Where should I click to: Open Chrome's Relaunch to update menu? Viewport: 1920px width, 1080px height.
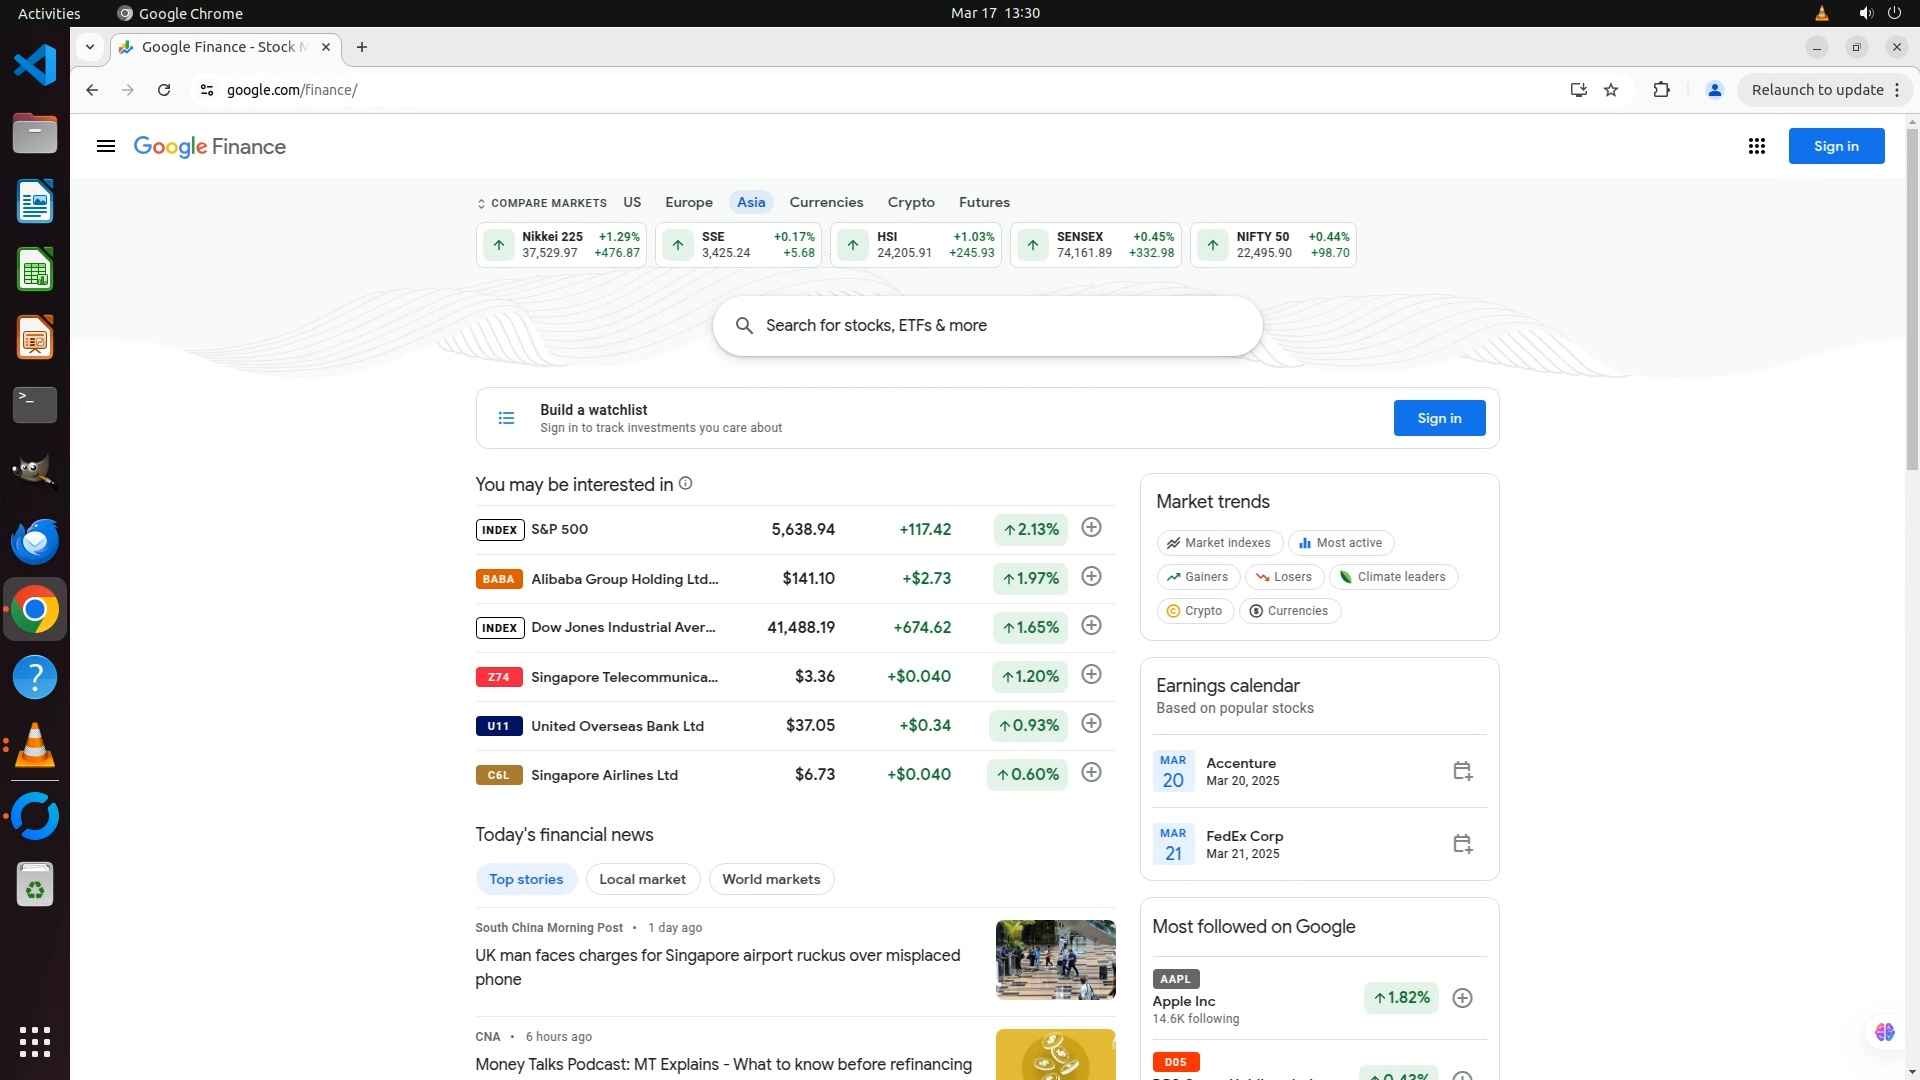(1826, 90)
